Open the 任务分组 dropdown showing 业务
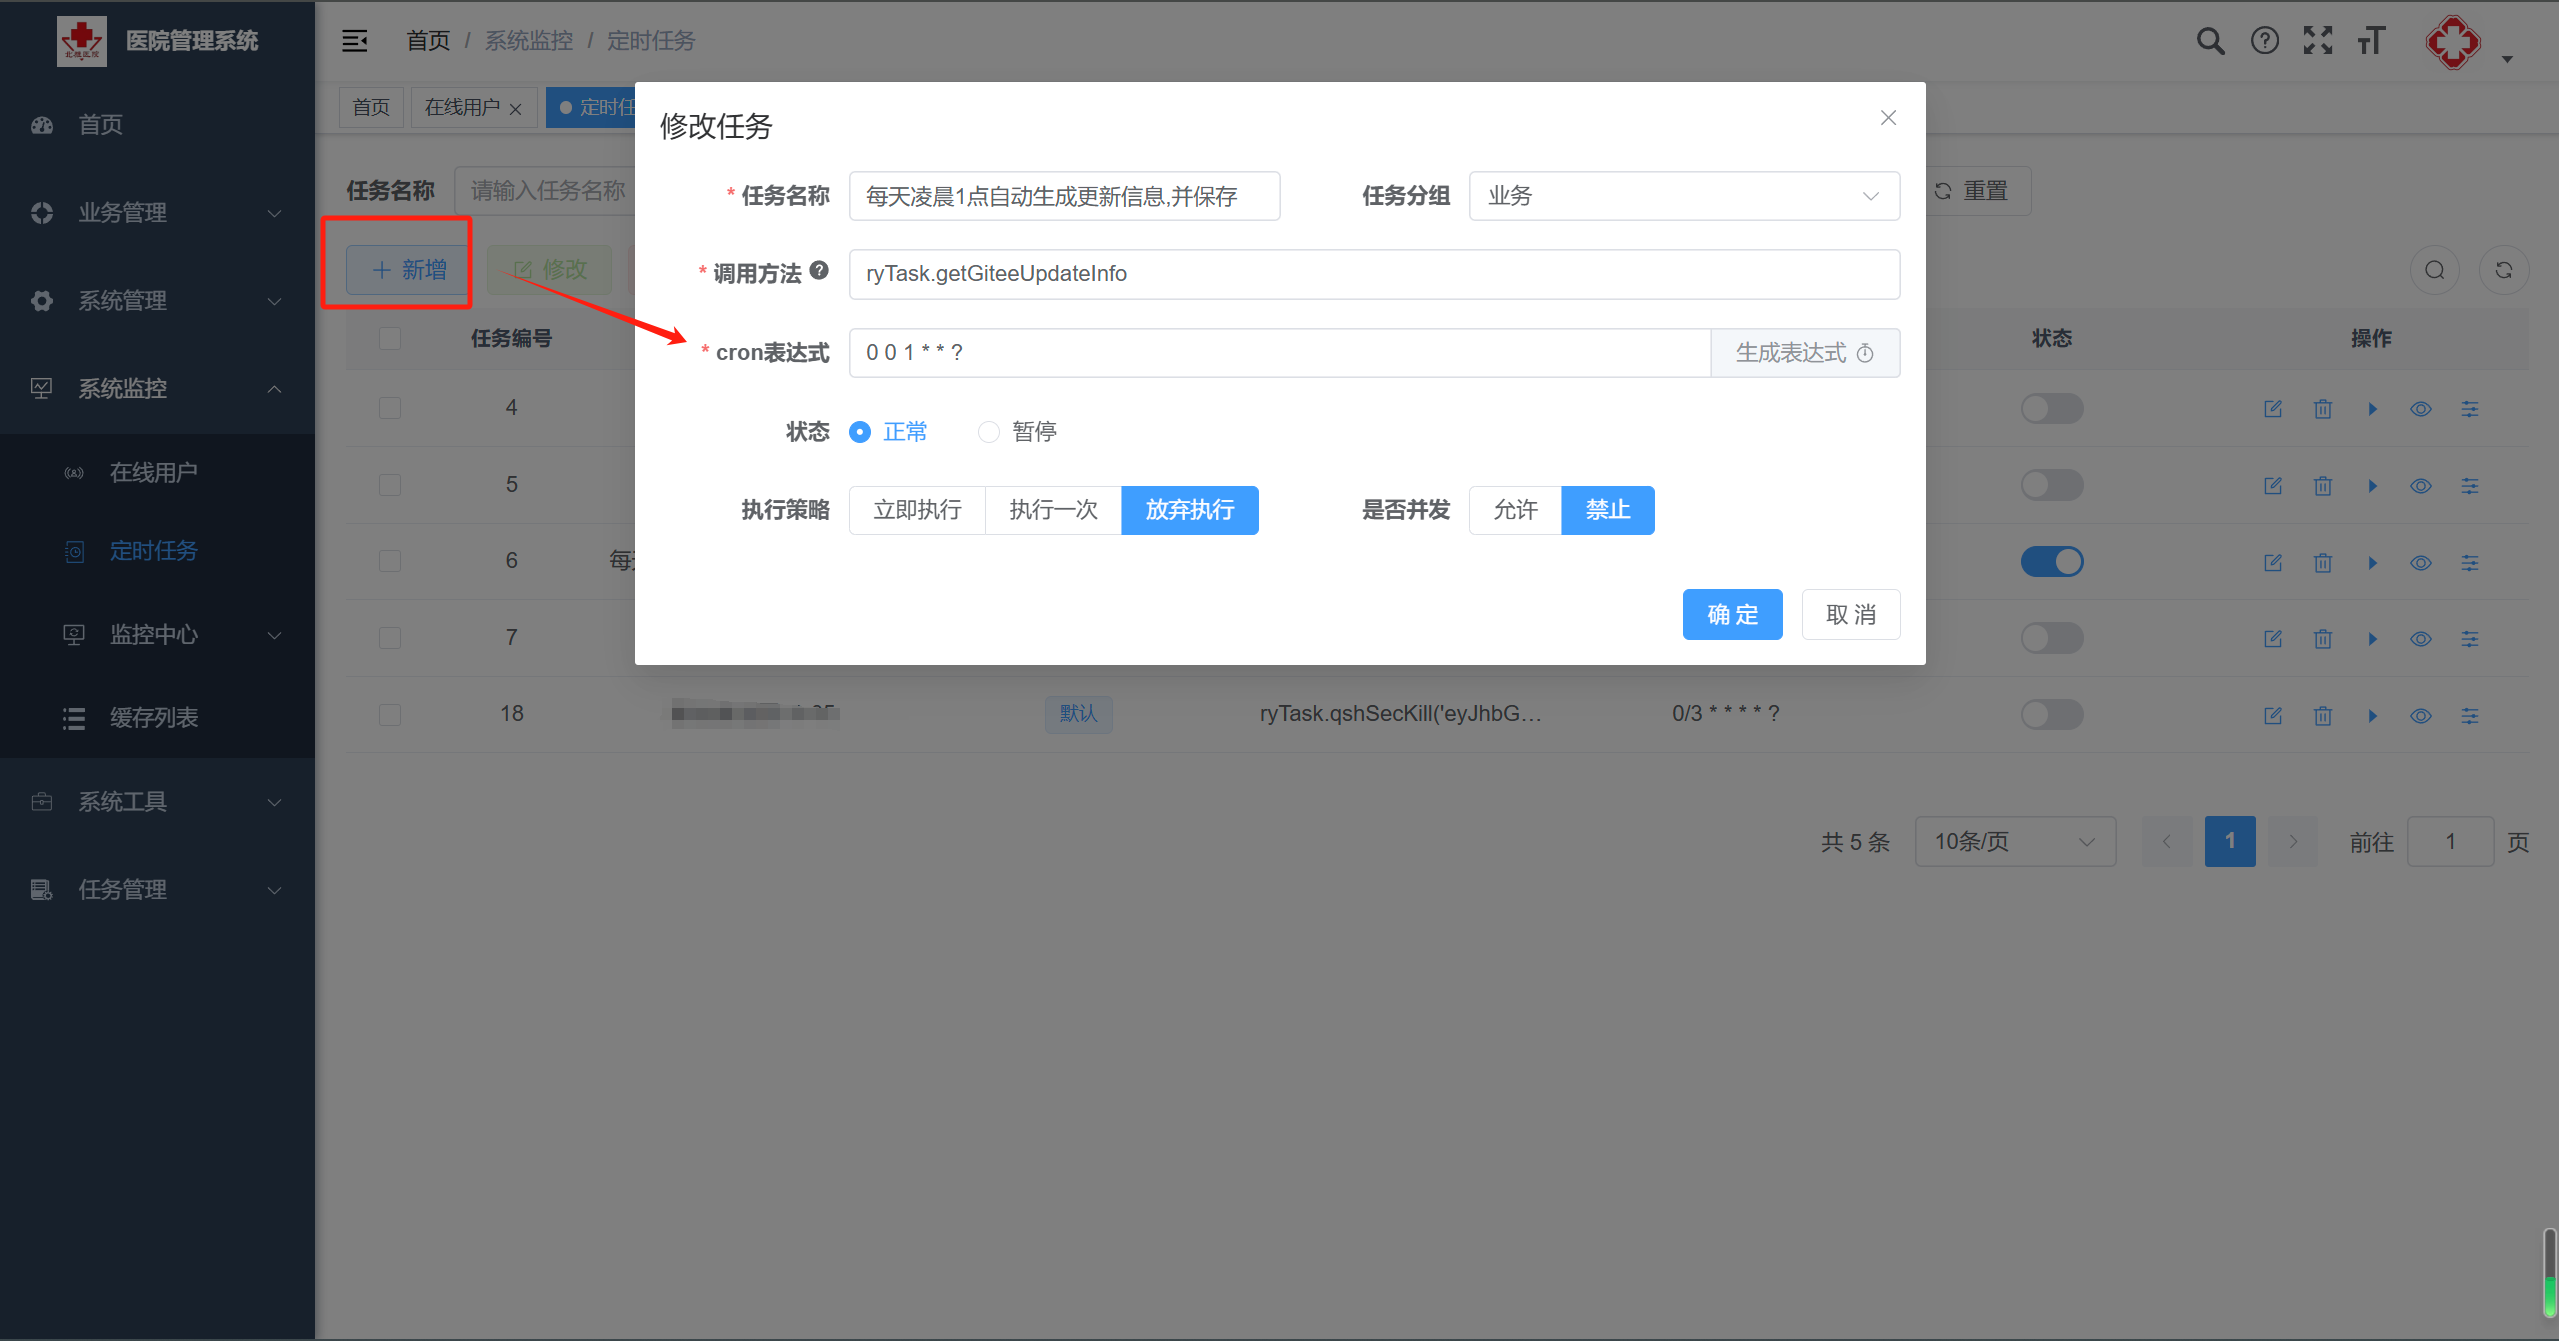This screenshot has height=1341, width=2559. [x=1683, y=196]
